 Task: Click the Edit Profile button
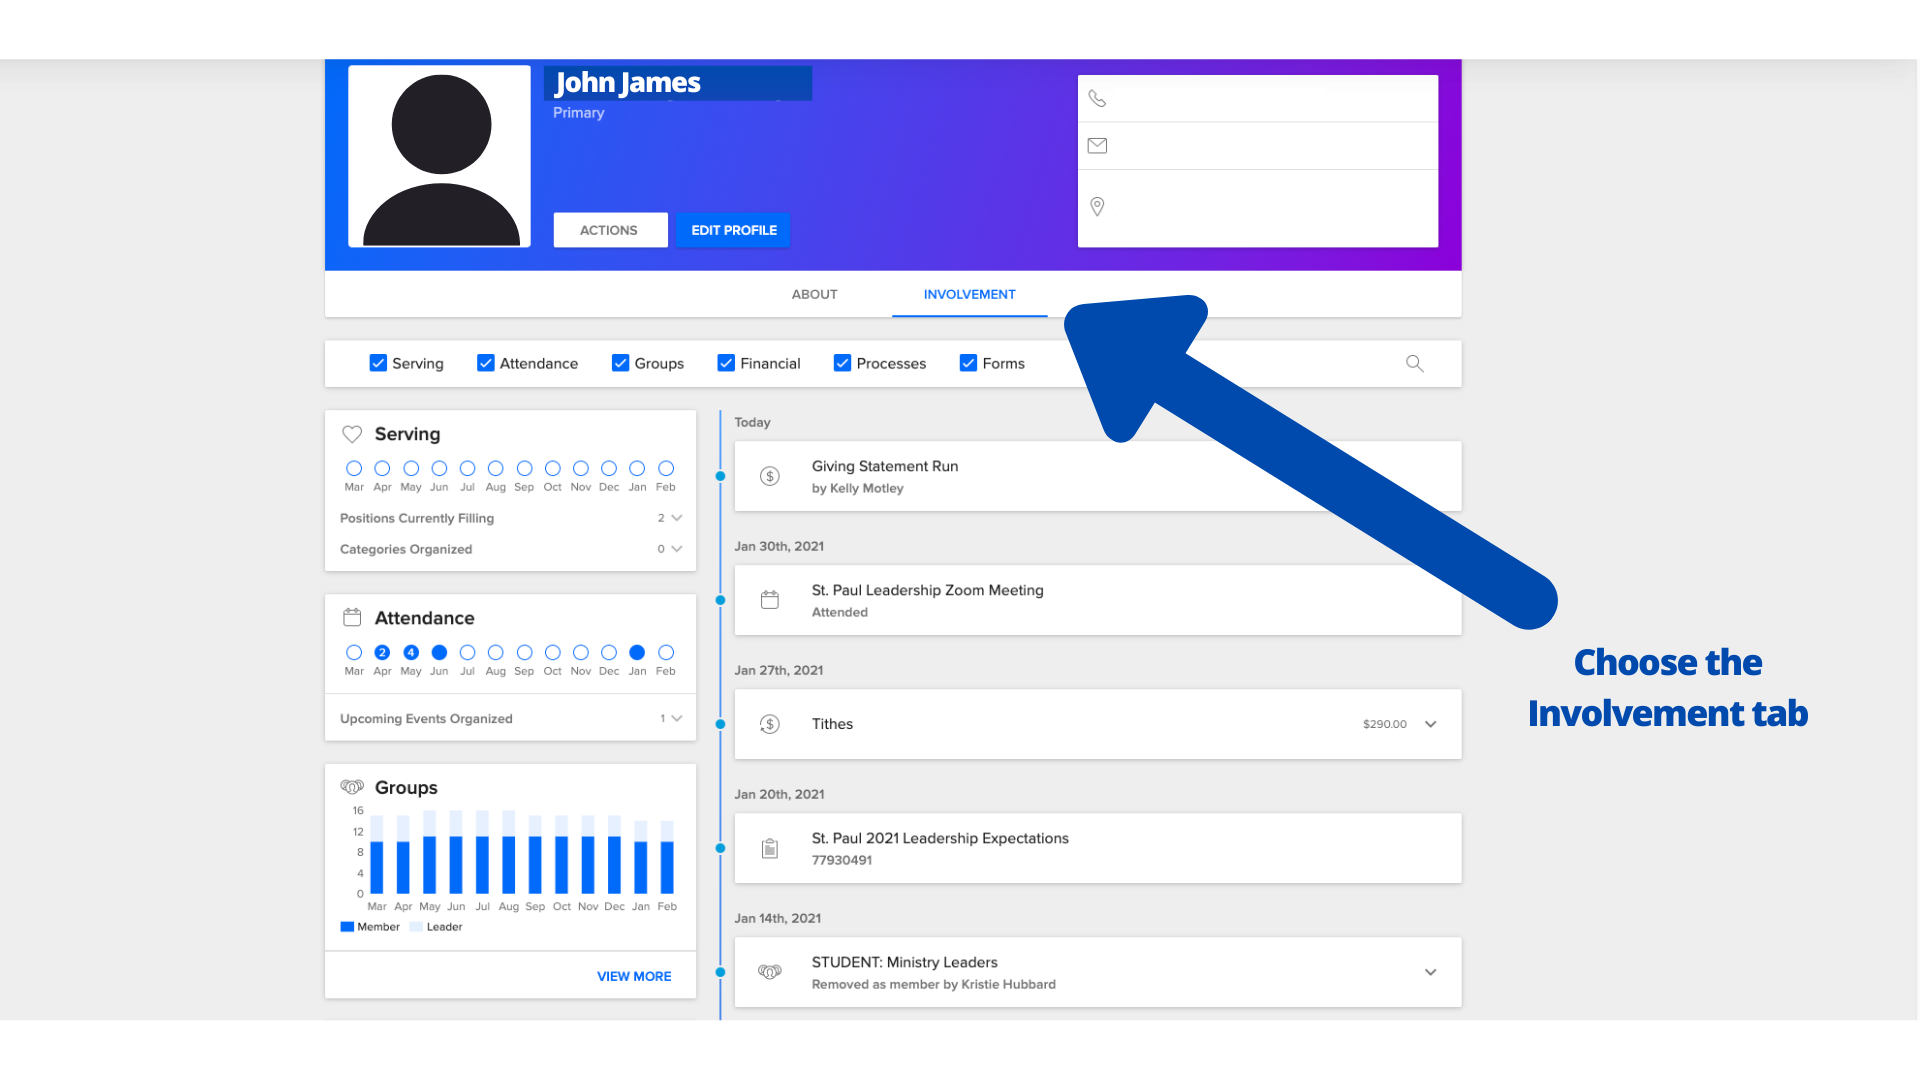[733, 230]
